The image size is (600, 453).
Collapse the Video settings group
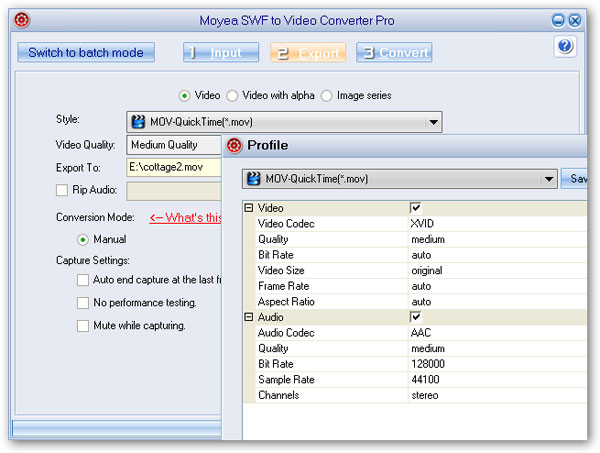[x=249, y=208]
